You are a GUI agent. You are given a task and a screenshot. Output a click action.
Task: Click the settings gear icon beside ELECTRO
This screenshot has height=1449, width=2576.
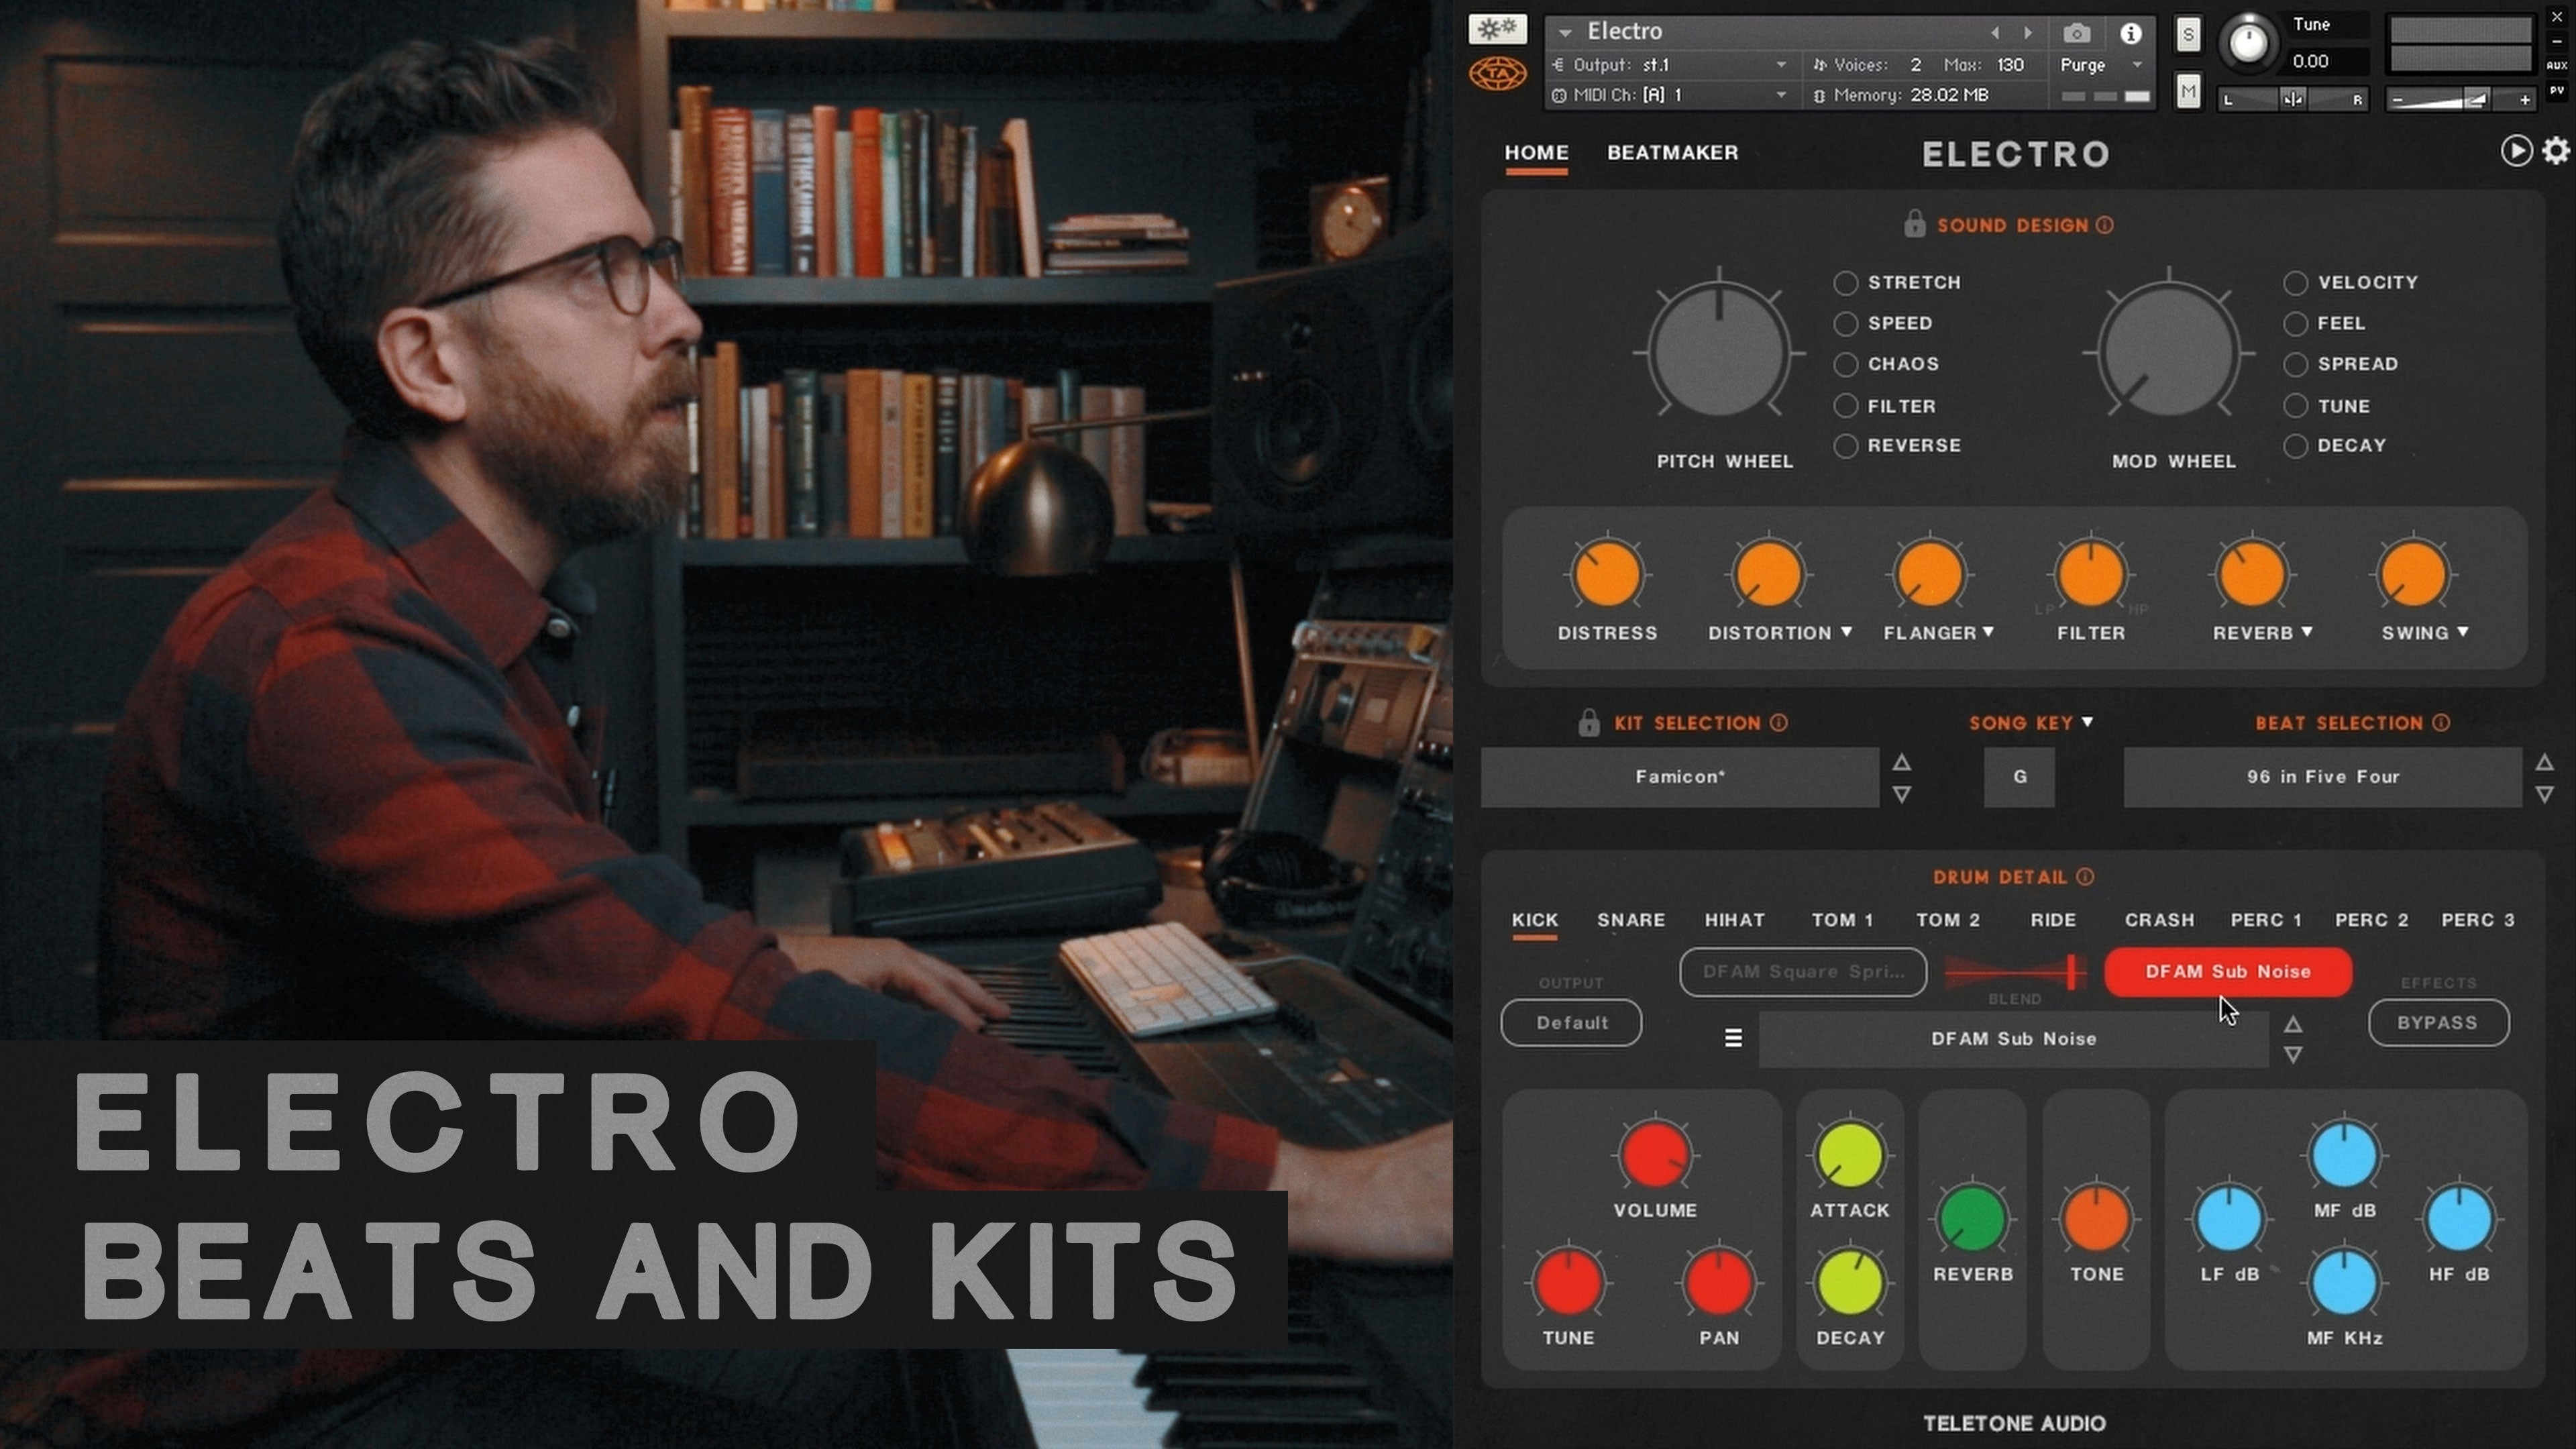coord(2555,151)
